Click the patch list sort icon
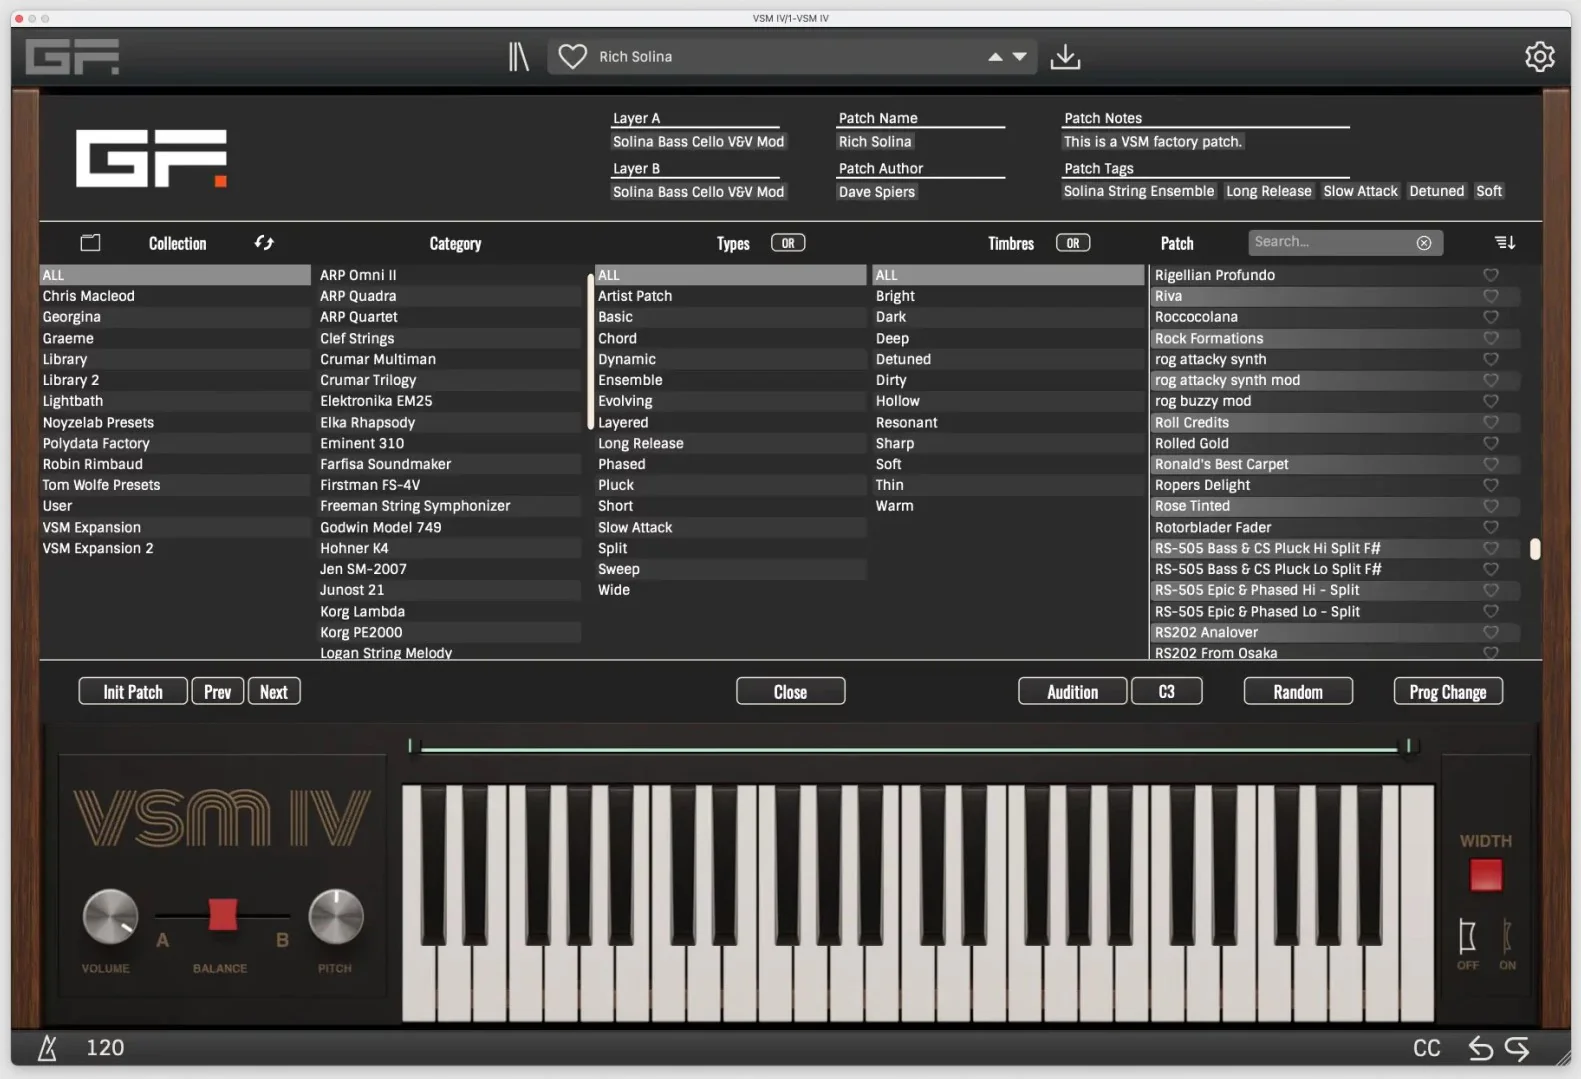 coord(1504,243)
